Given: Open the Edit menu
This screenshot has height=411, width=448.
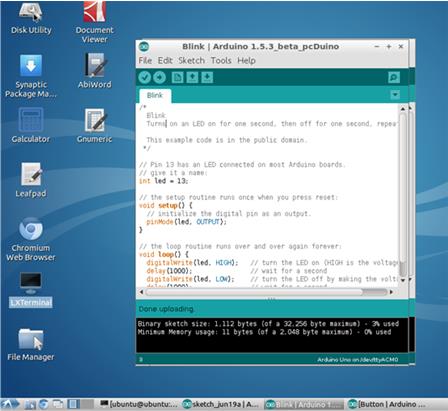Looking at the screenshot, I should coord(165,61).
